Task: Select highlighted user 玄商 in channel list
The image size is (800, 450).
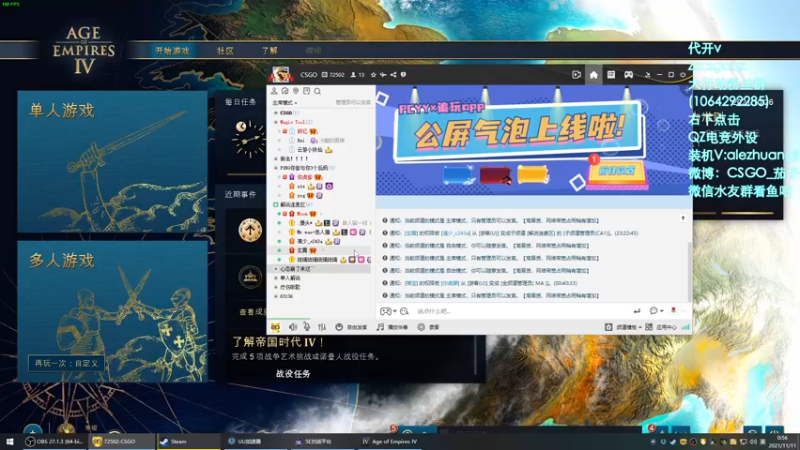Action: pyautogui.click(x=303, y=251)
